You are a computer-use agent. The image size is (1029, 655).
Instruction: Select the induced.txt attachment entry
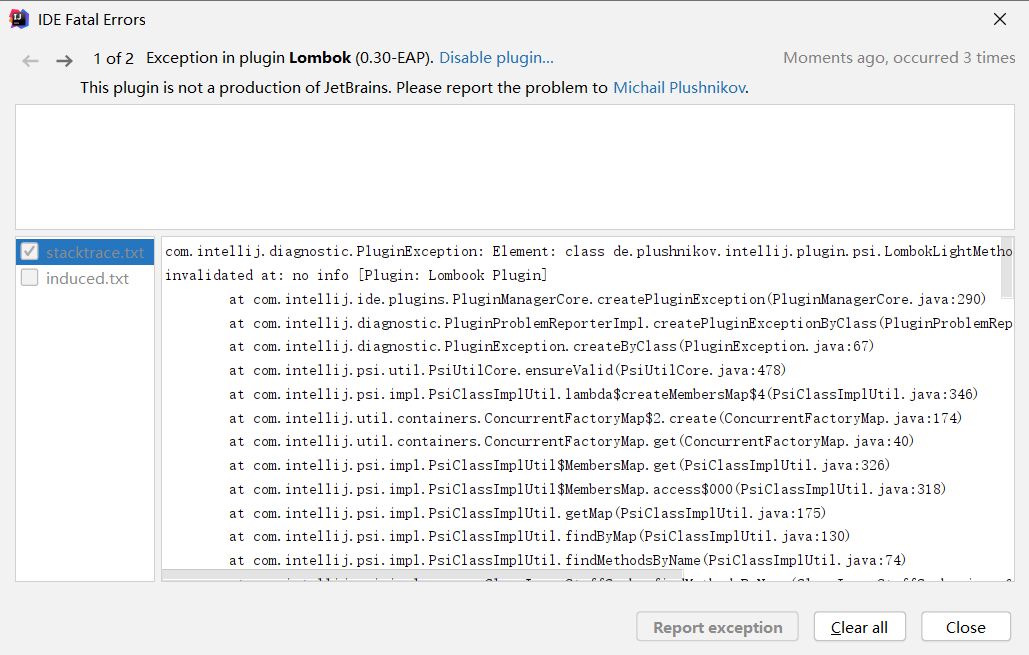click(x=87, y=278)
